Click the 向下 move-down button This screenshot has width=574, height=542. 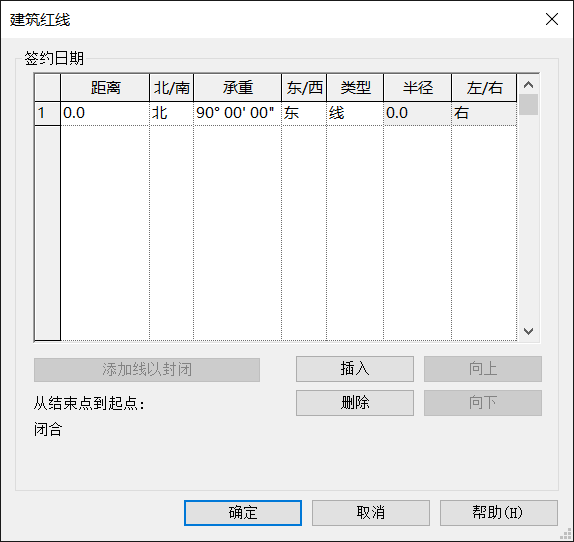click(x=483, y=403)
